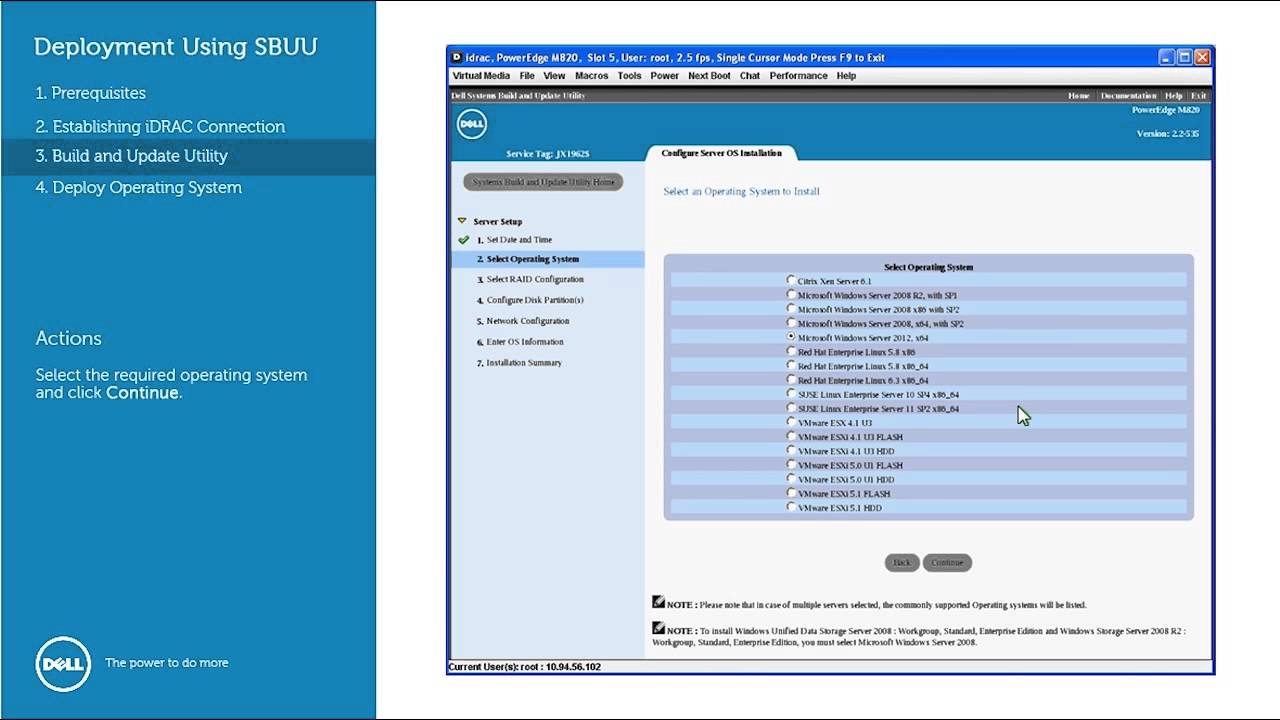Select VMware ESXi 5.0 U1 HDD option
Image resolution: width=1280 pixels, height=720 pixels.
click(792, 479)
